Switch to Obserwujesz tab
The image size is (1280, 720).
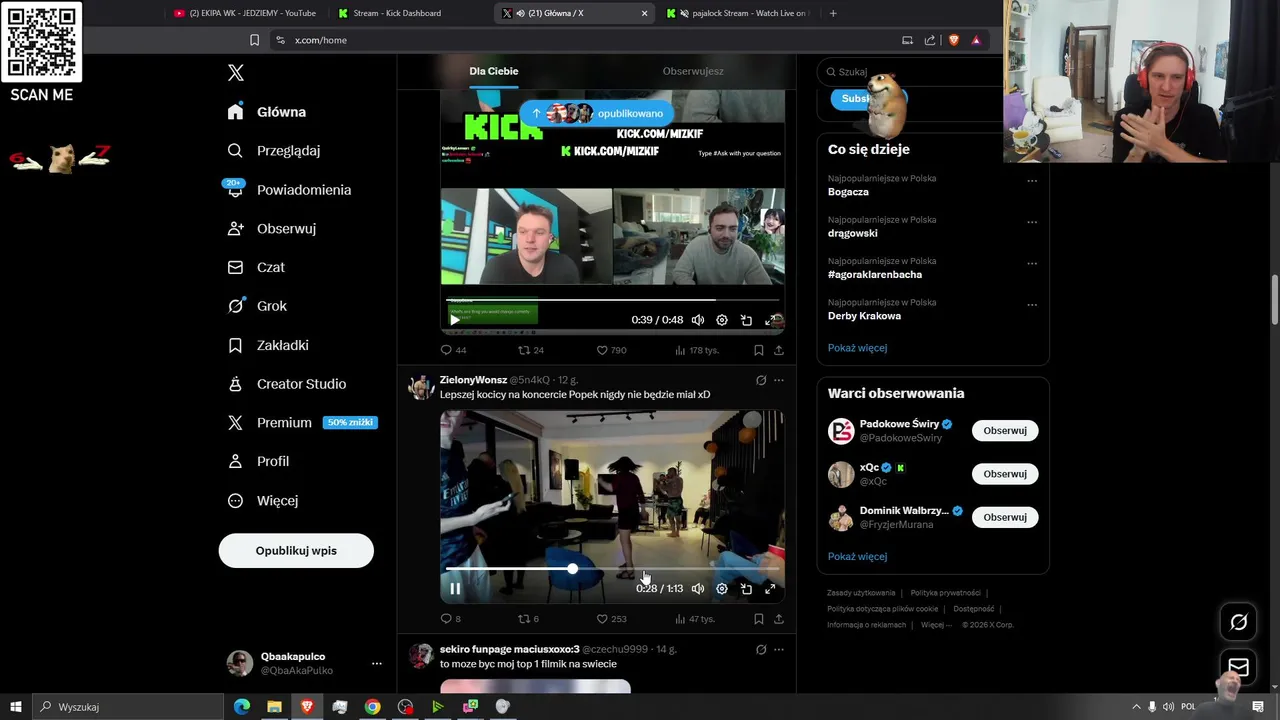point(693,71)
